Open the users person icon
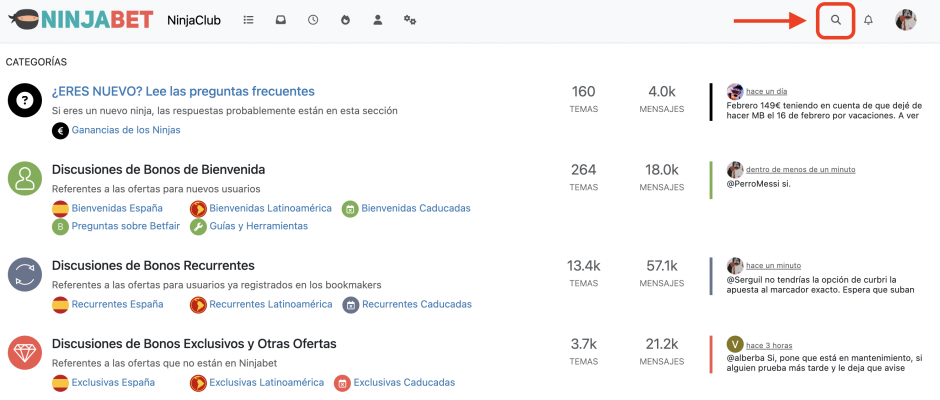940x400 pixels. [x=378, y=20]
